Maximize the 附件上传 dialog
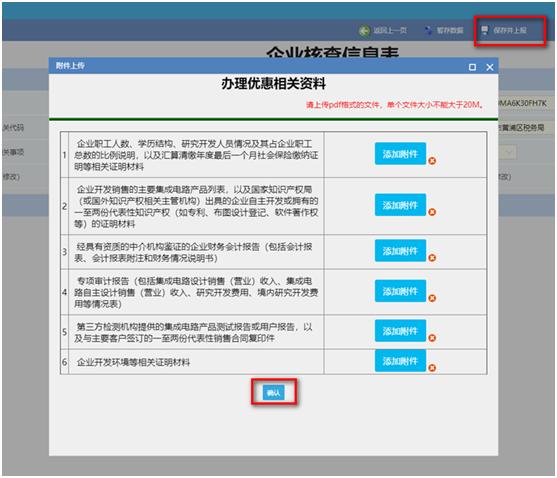 tap(472, 67)
